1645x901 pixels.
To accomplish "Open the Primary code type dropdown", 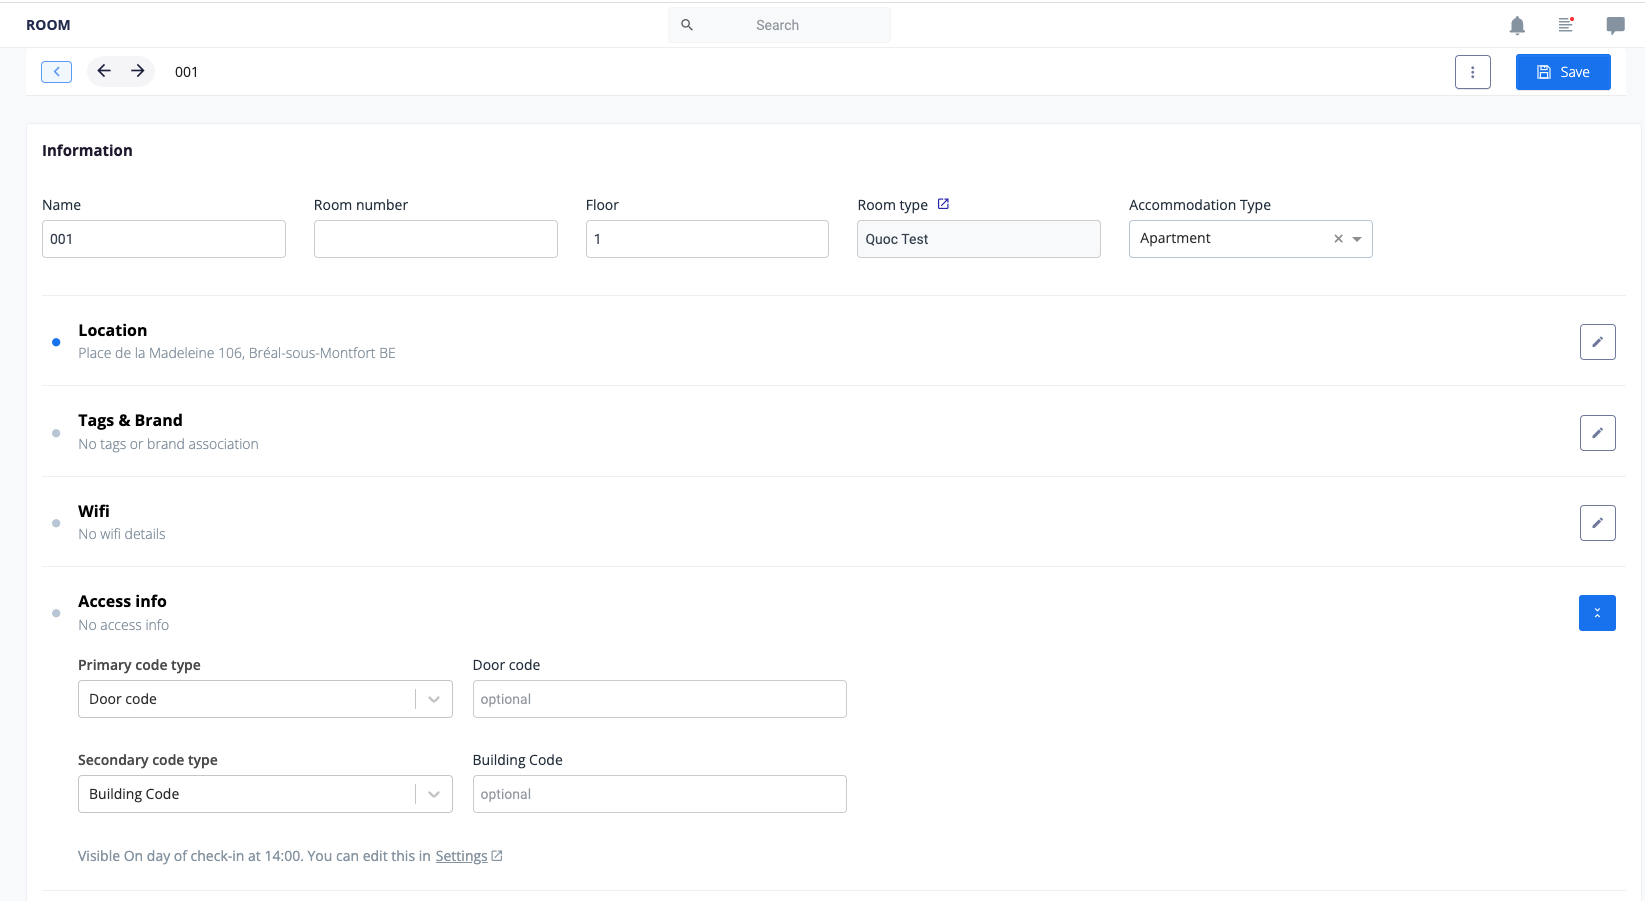I will 265,699.
